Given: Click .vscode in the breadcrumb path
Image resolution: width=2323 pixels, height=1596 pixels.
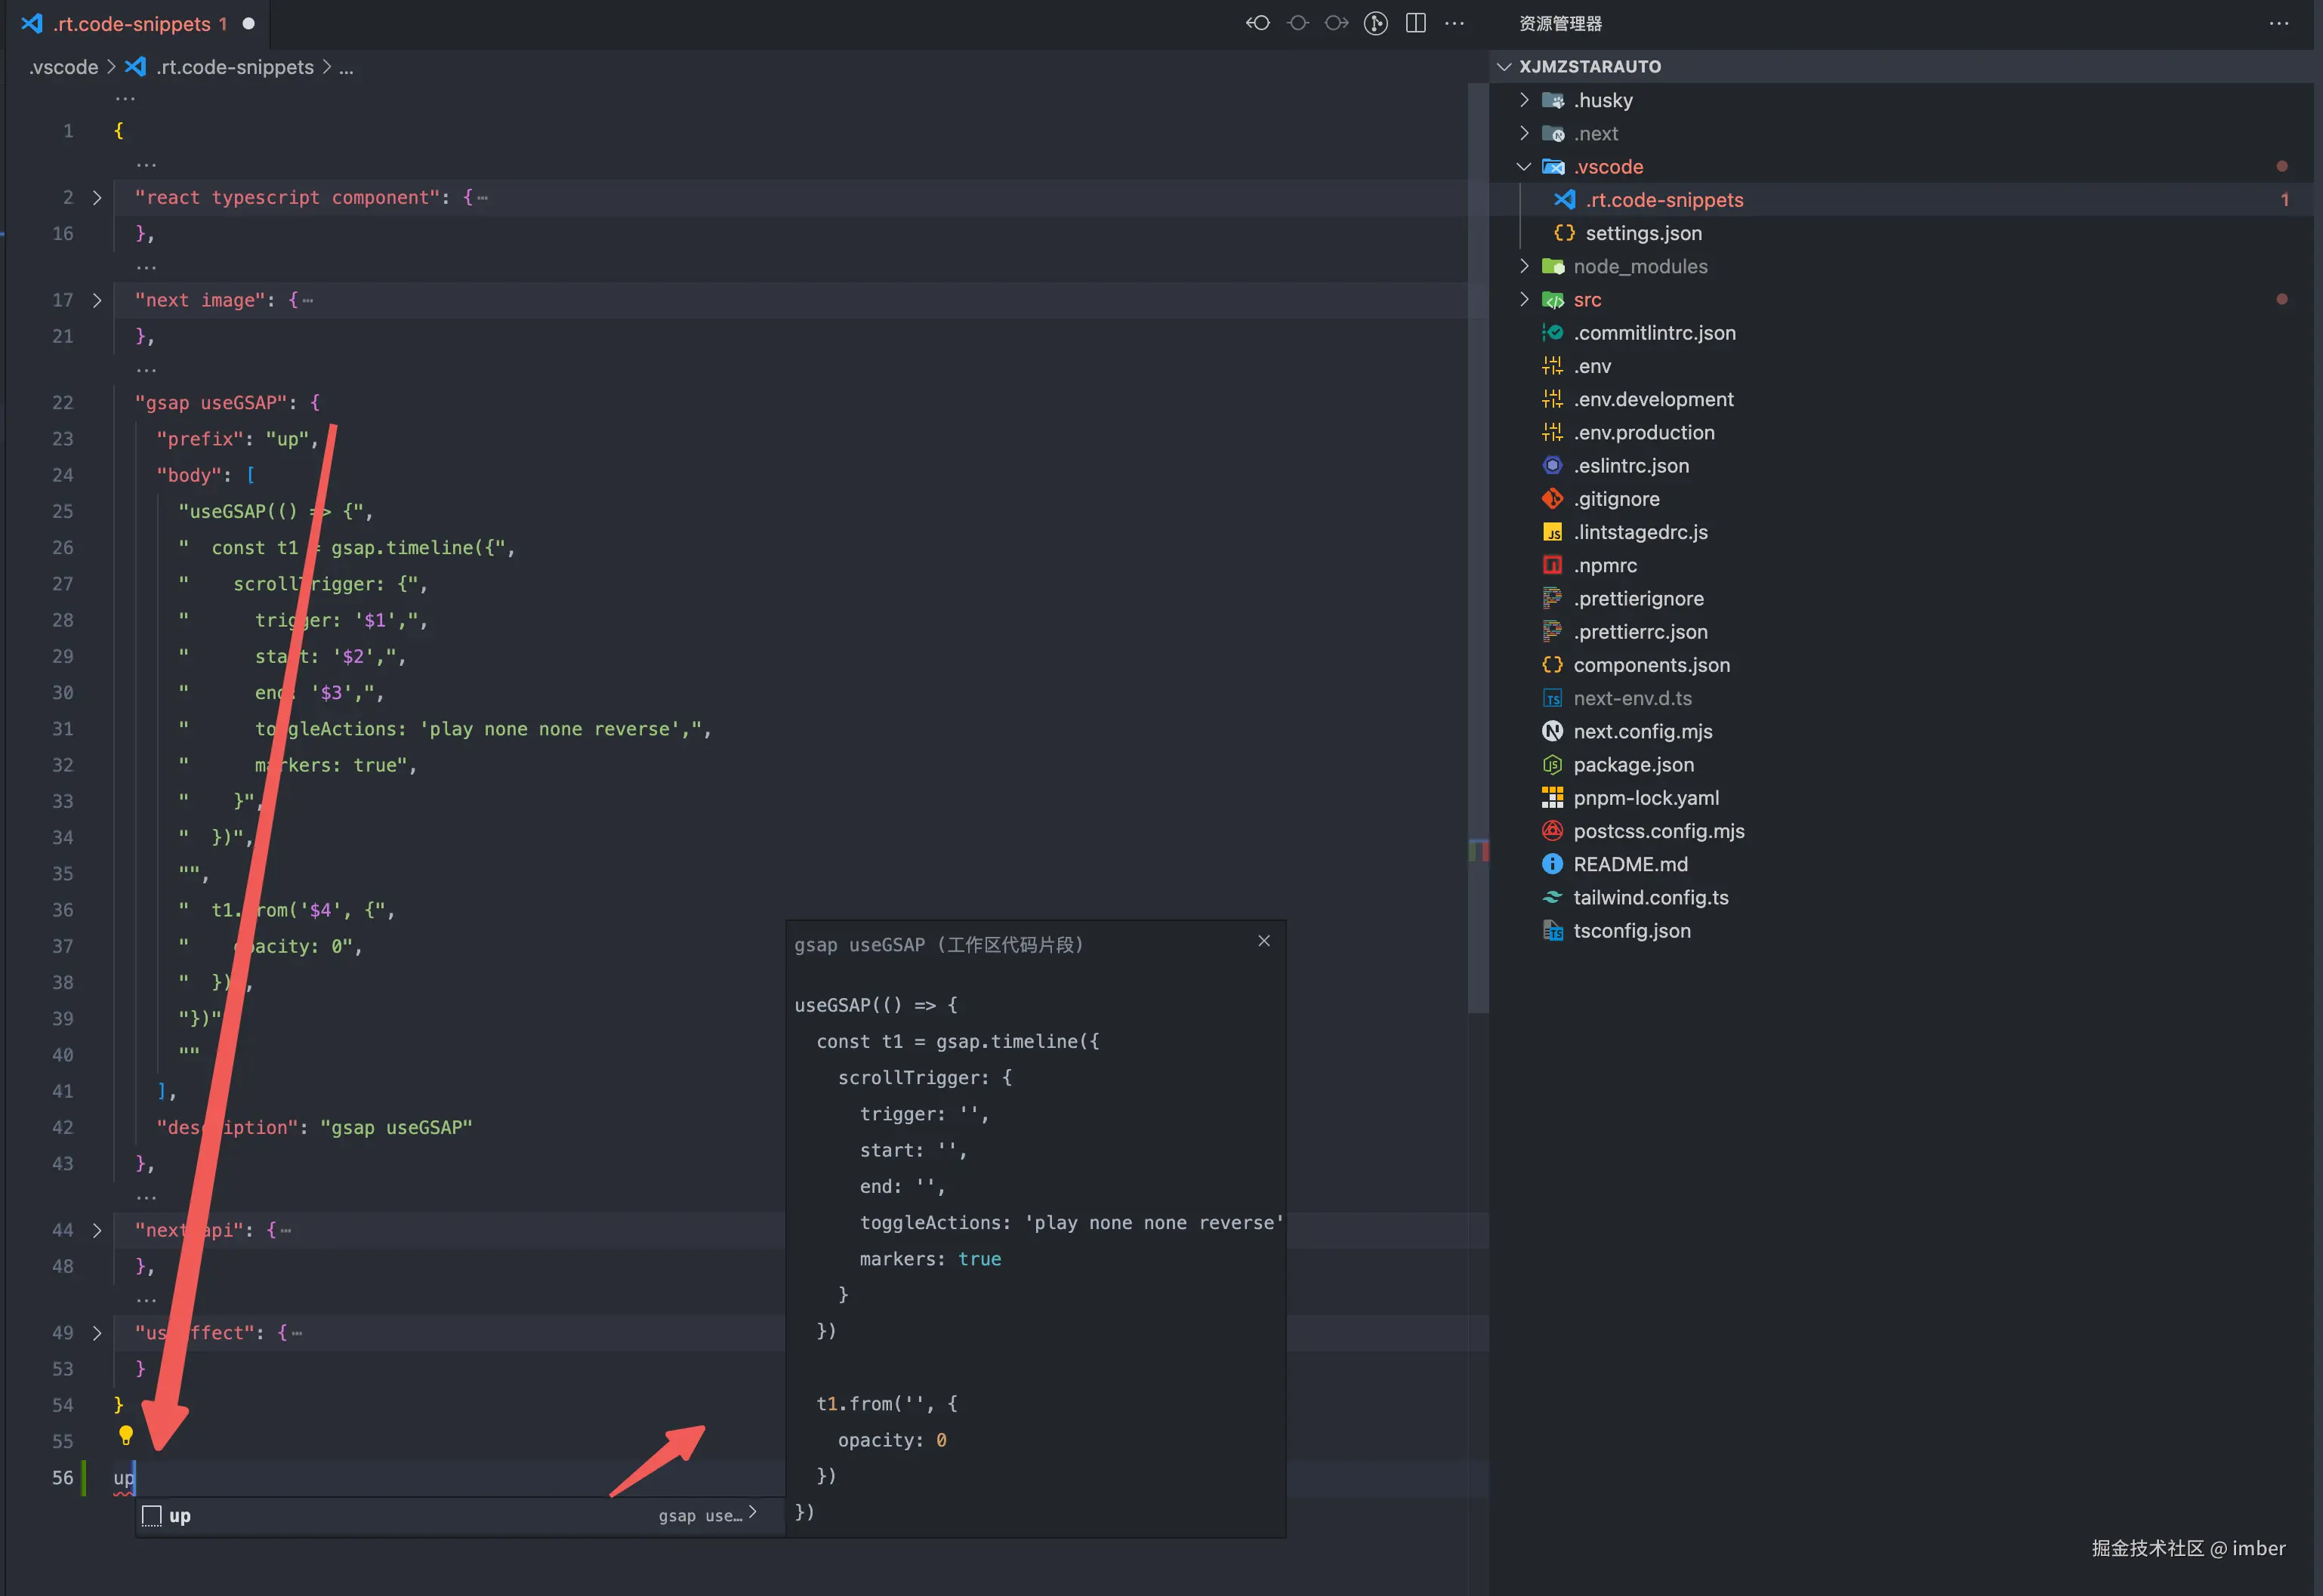Looking at the screenshot, I should pos(63,67).
